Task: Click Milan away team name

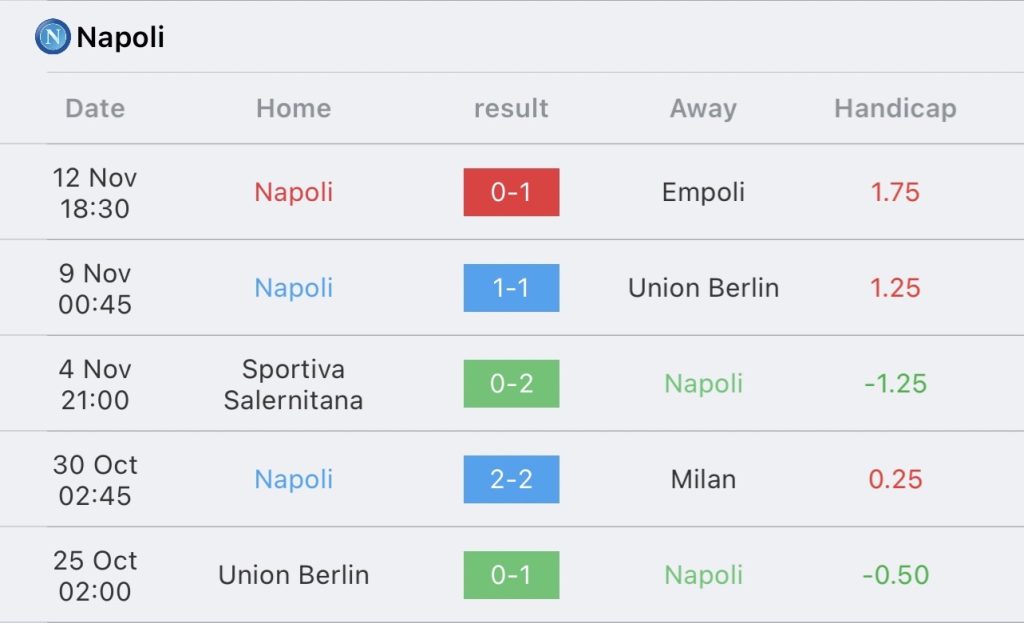Action: [703, 479]
